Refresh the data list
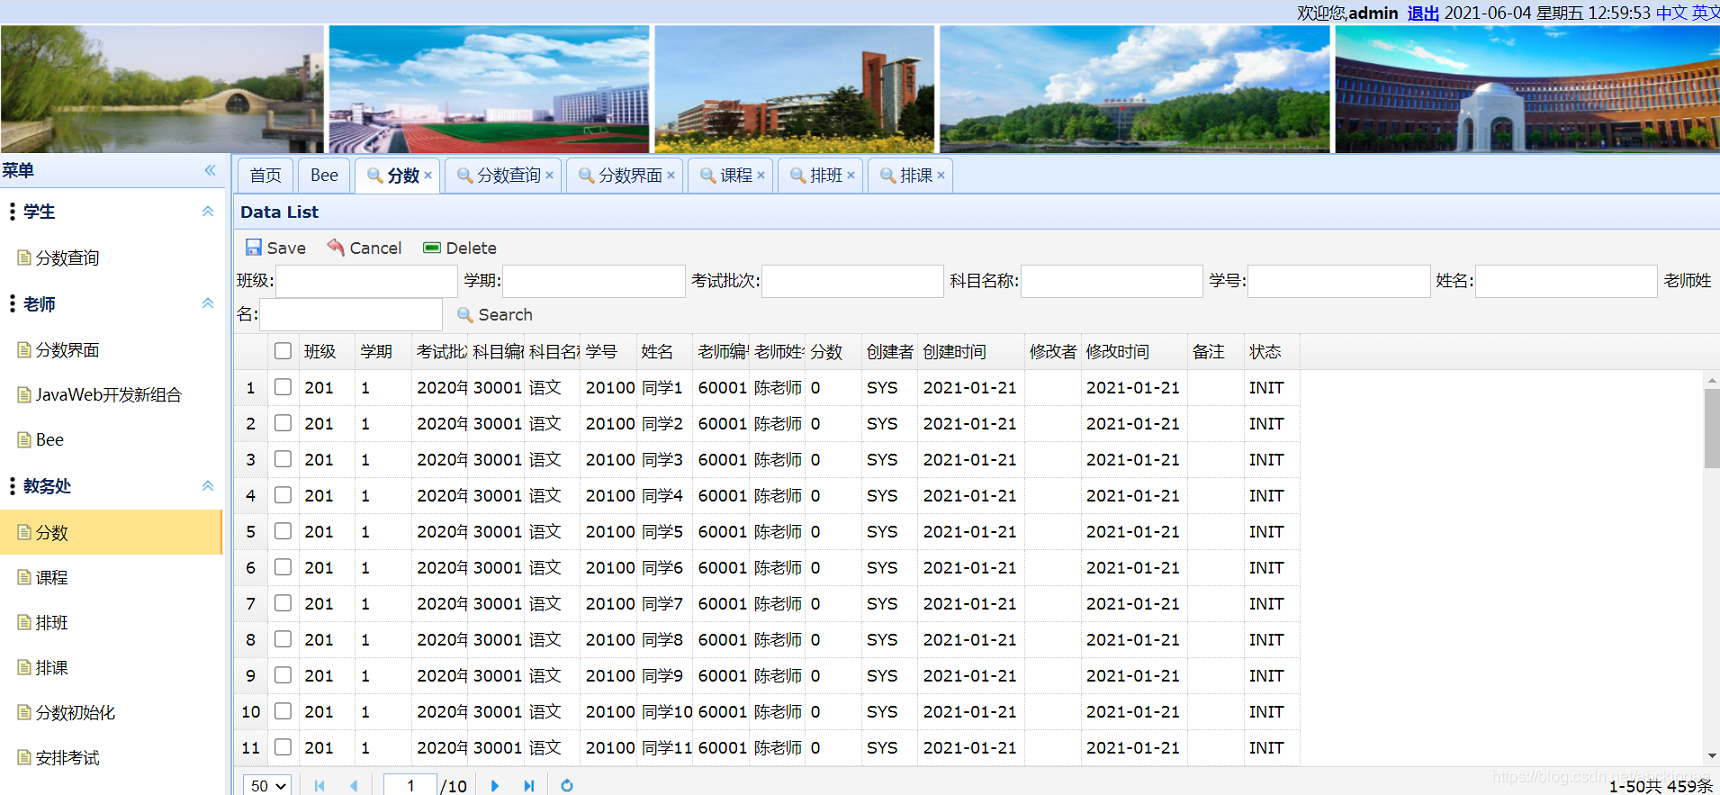The width and height of the screenshot is (1720, 795). [x=567, y=786]
